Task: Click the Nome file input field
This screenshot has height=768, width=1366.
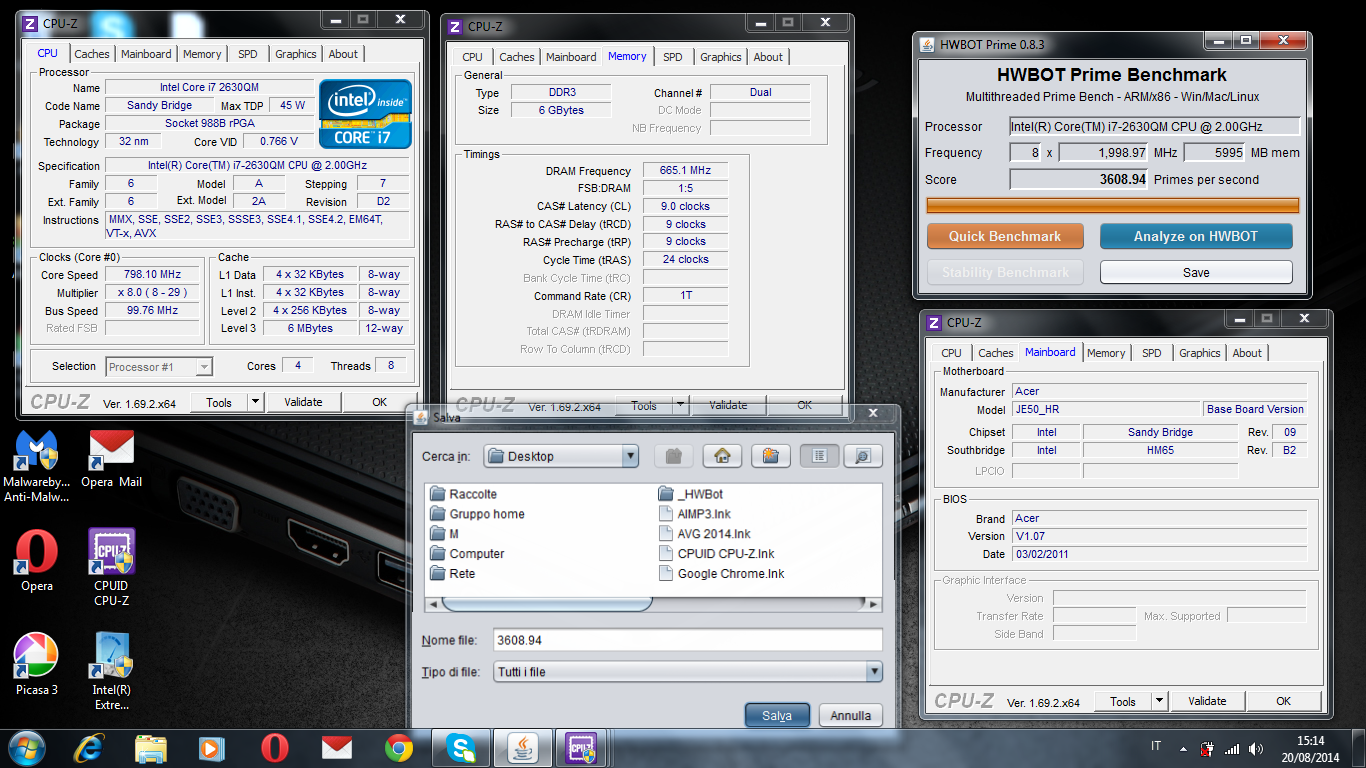Action: click(x=688, y=640)
